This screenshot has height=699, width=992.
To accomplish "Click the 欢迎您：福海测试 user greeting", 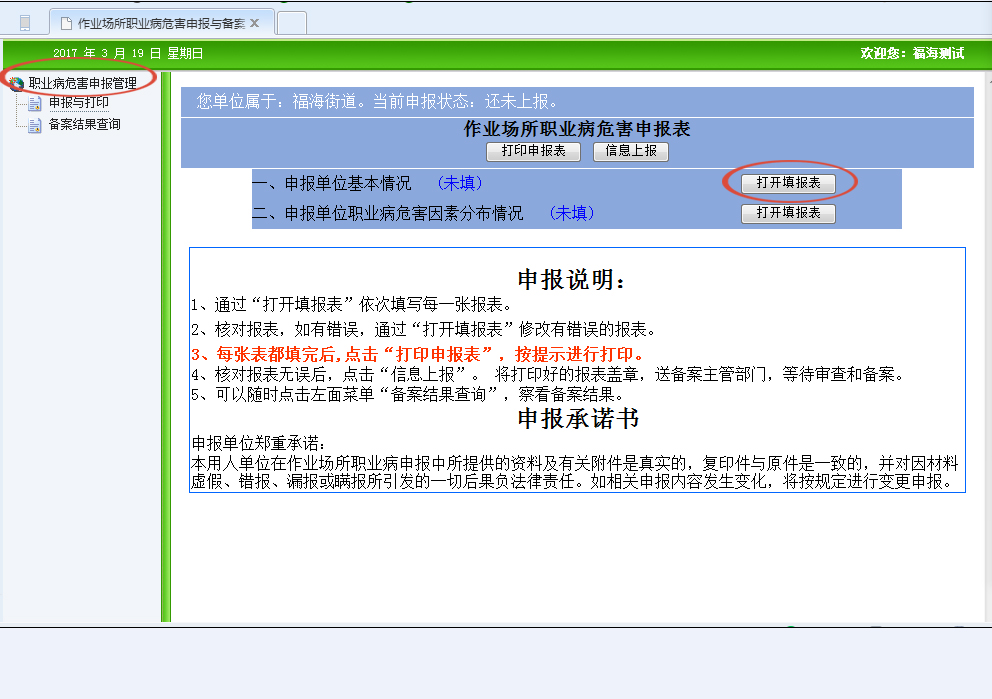I will [x=911, y=53].
